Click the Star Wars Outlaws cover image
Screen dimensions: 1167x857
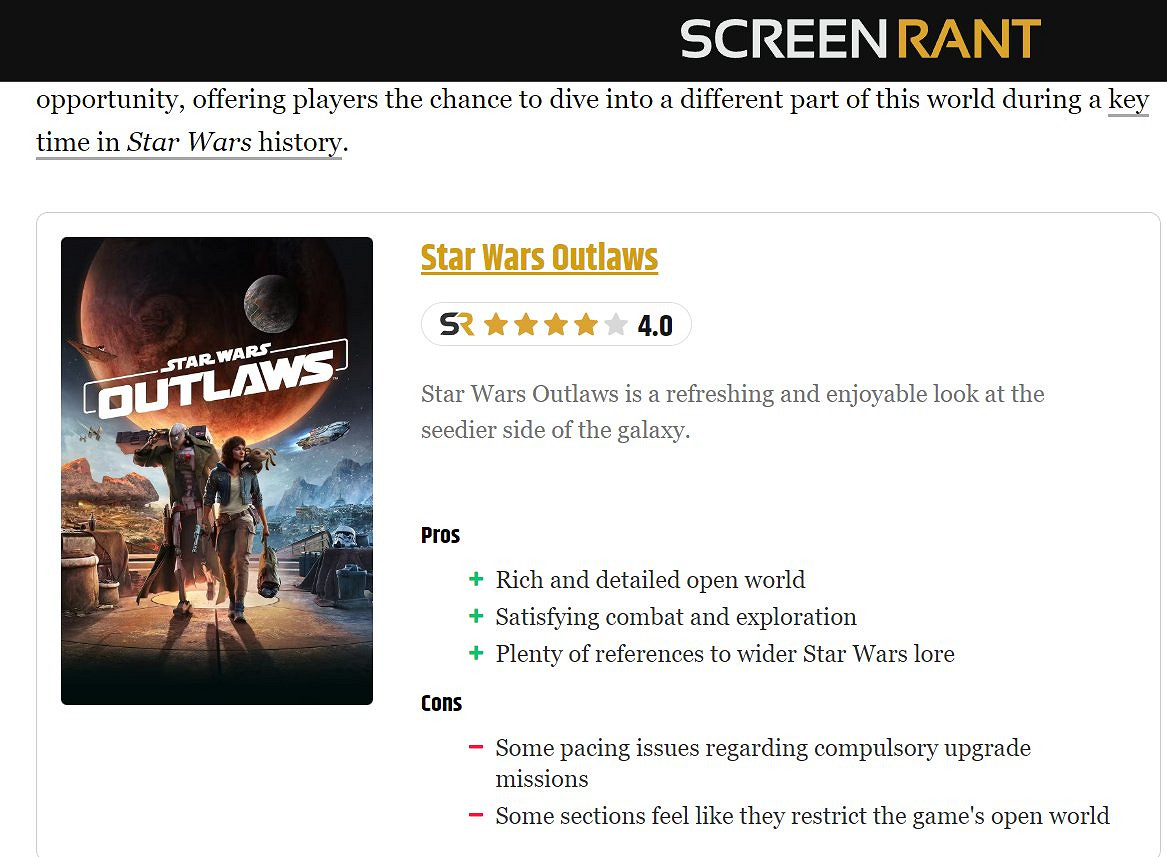[217, 470]
